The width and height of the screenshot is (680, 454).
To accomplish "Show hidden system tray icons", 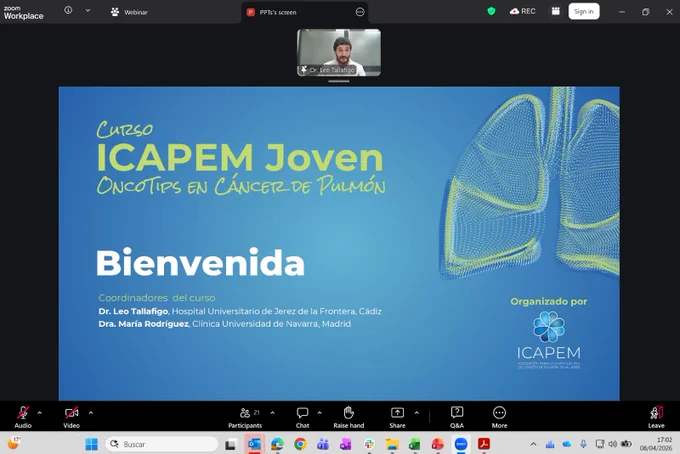I will [533, 444].
